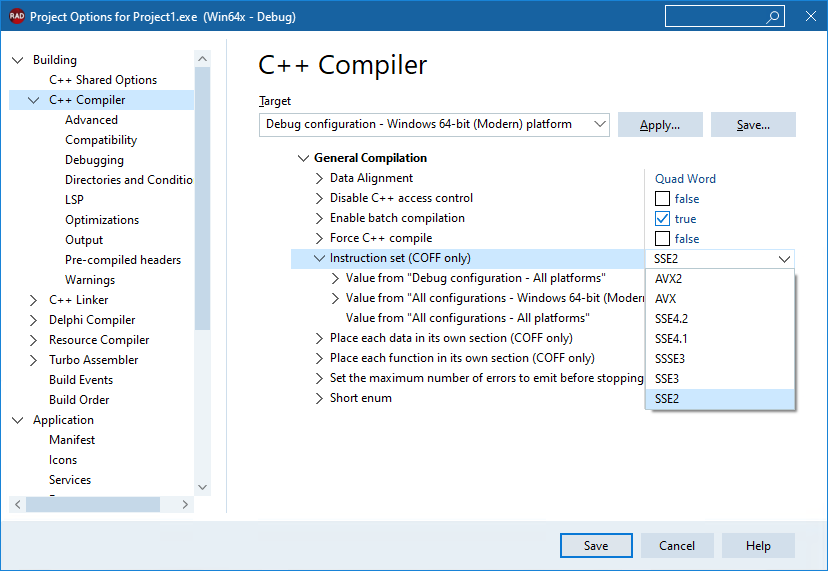Expand Place each function in own section
Screen dimensions: 828x571
(x=319, y=358)
